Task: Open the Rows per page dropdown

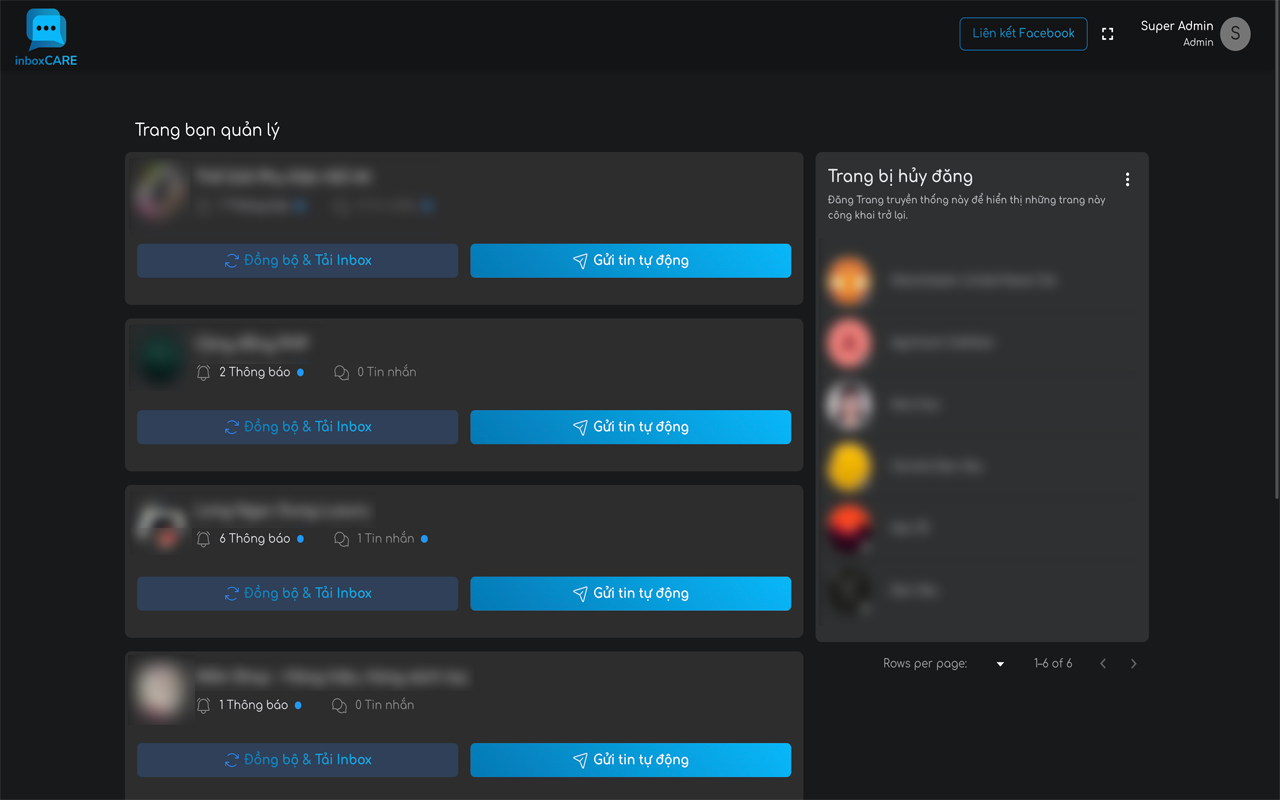Action: pyautogui.click(x=999, y=664)
